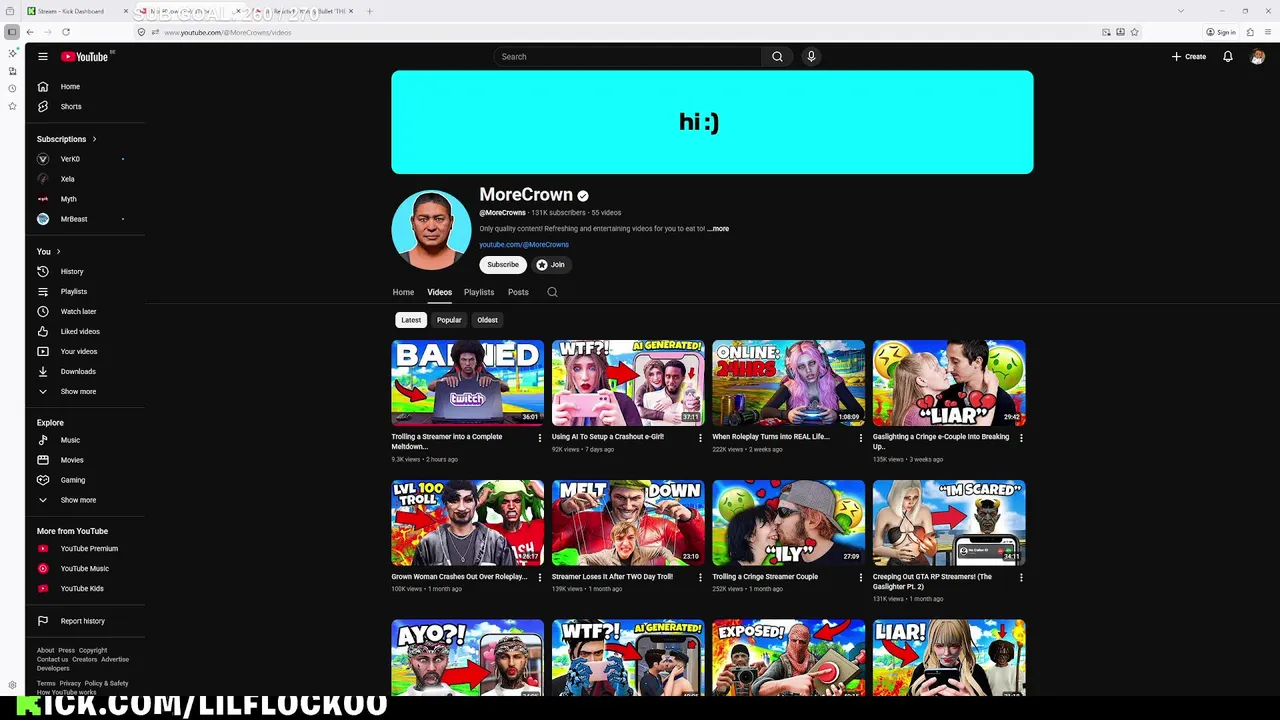
Task: Search within the MoreCrown channel
Action: point(552,292)
